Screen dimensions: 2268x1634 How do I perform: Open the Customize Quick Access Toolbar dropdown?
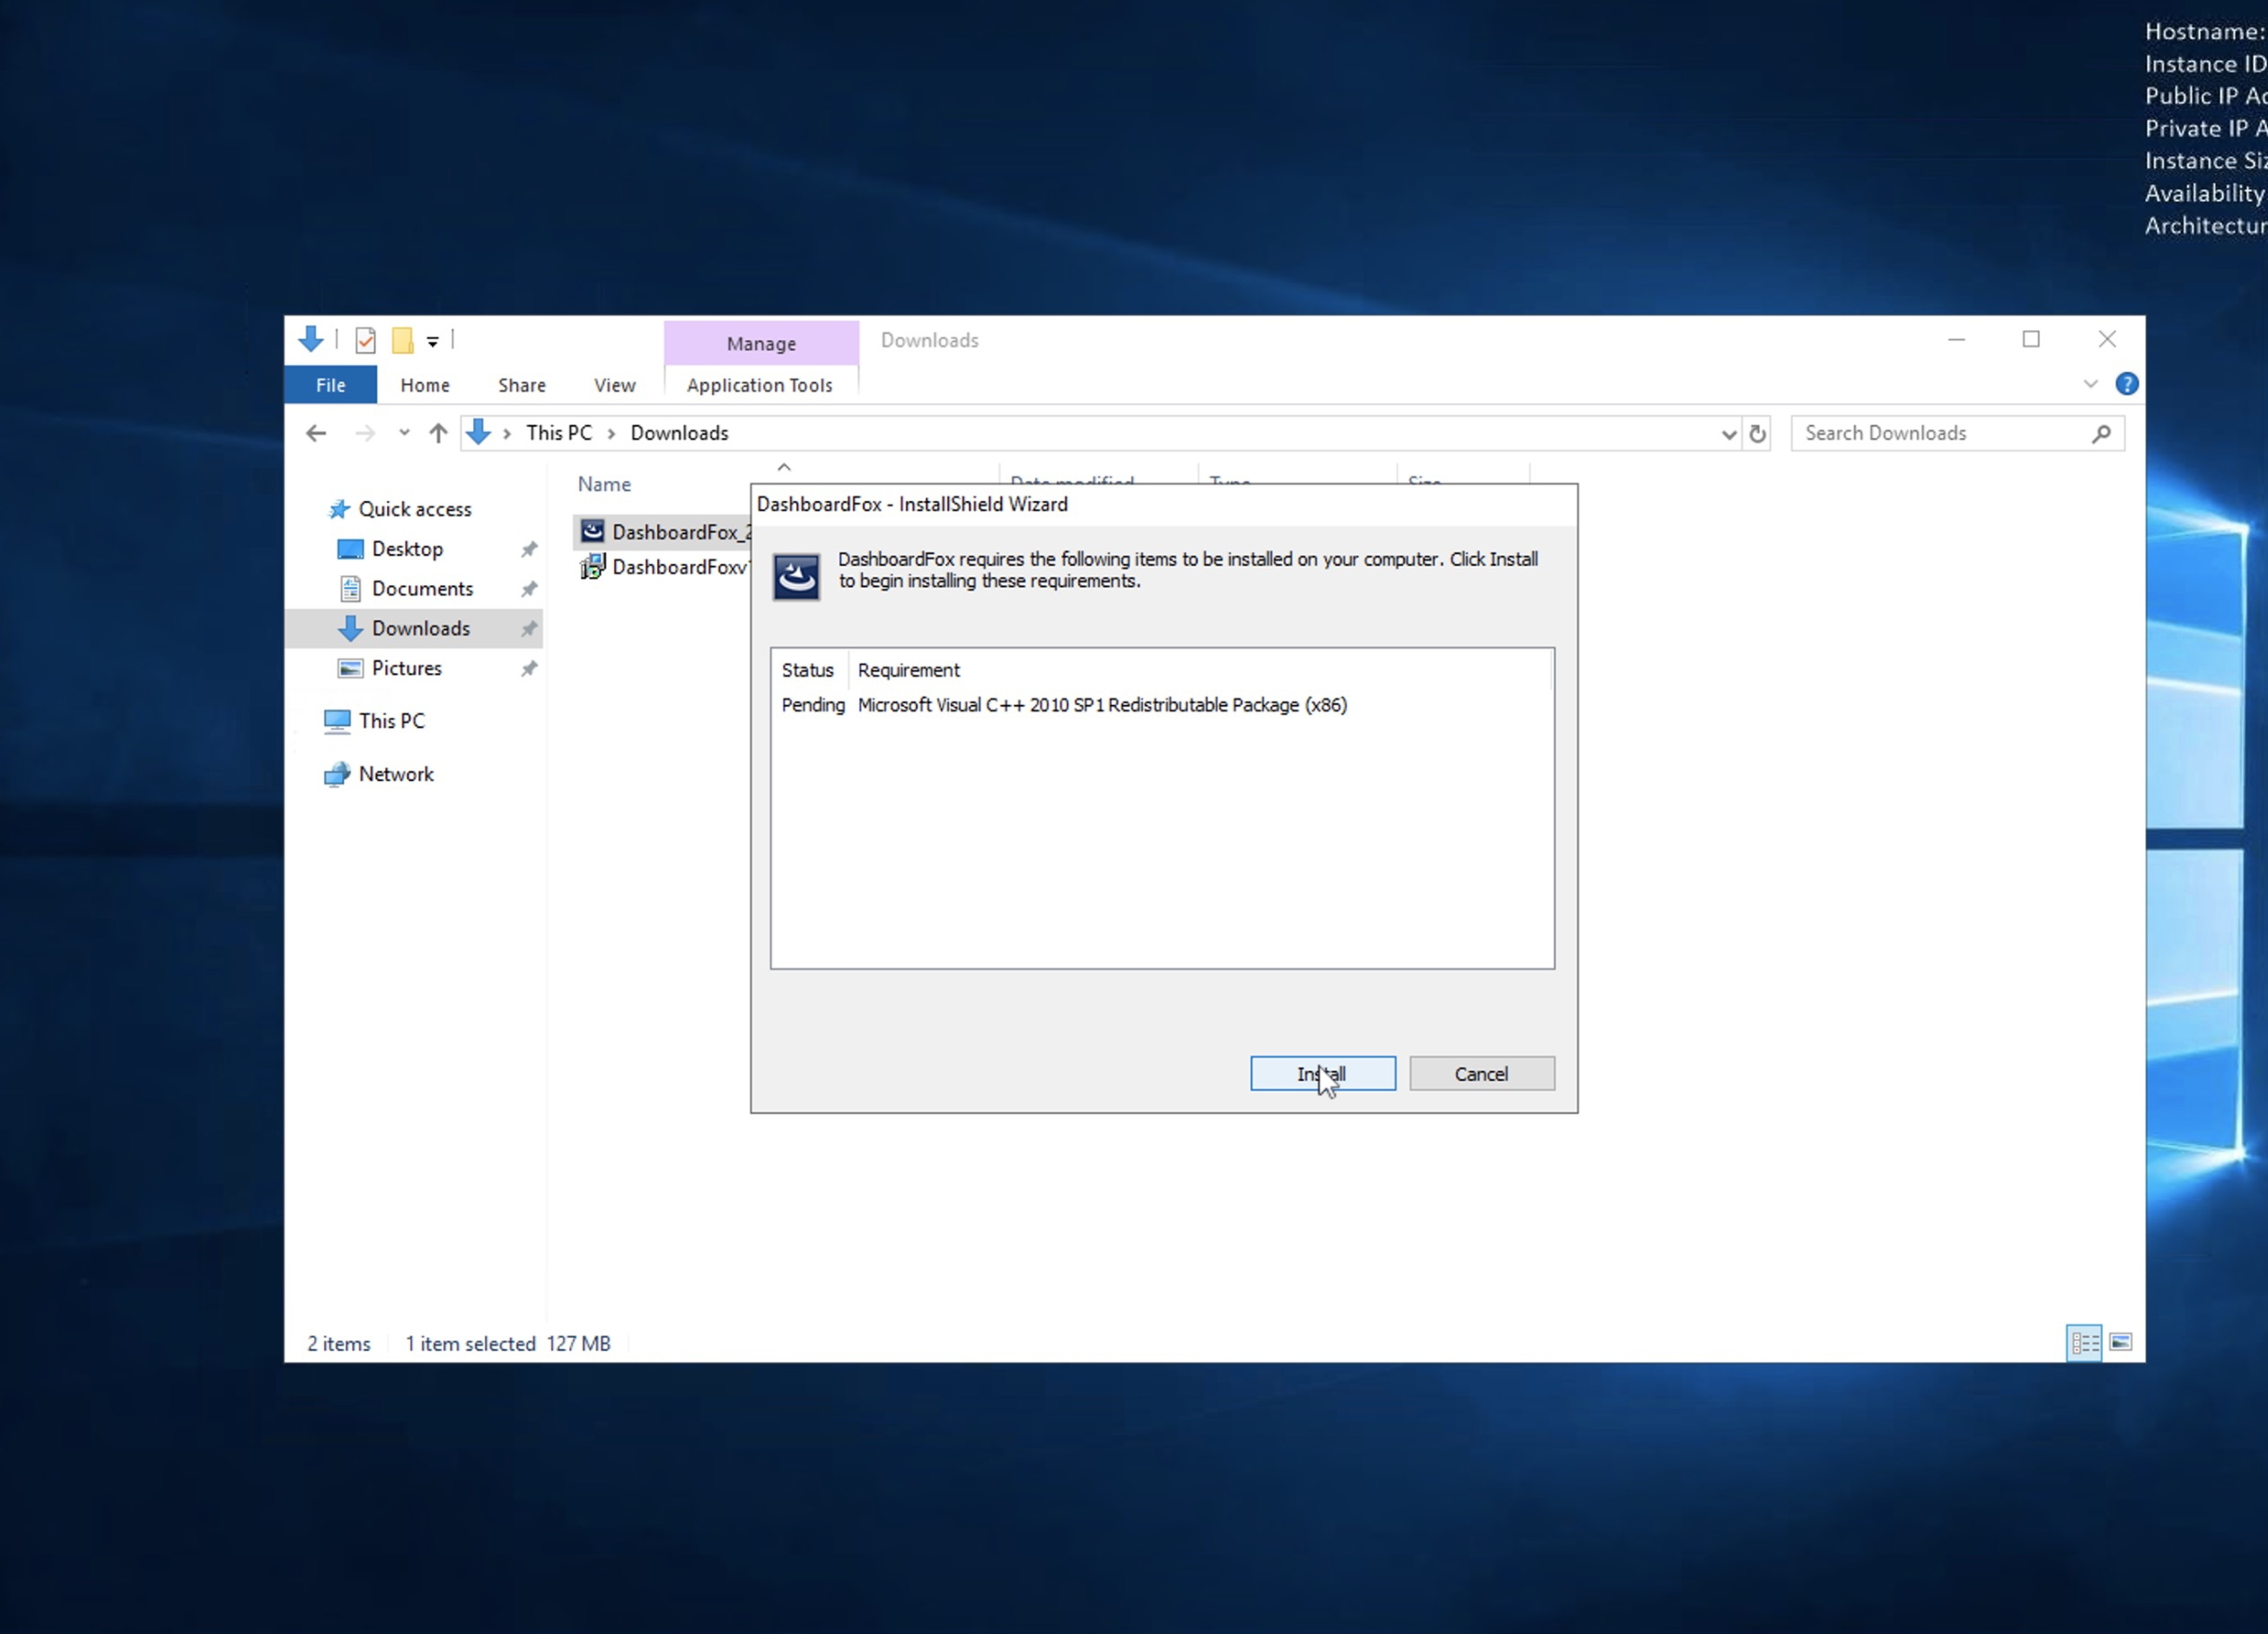433,342
